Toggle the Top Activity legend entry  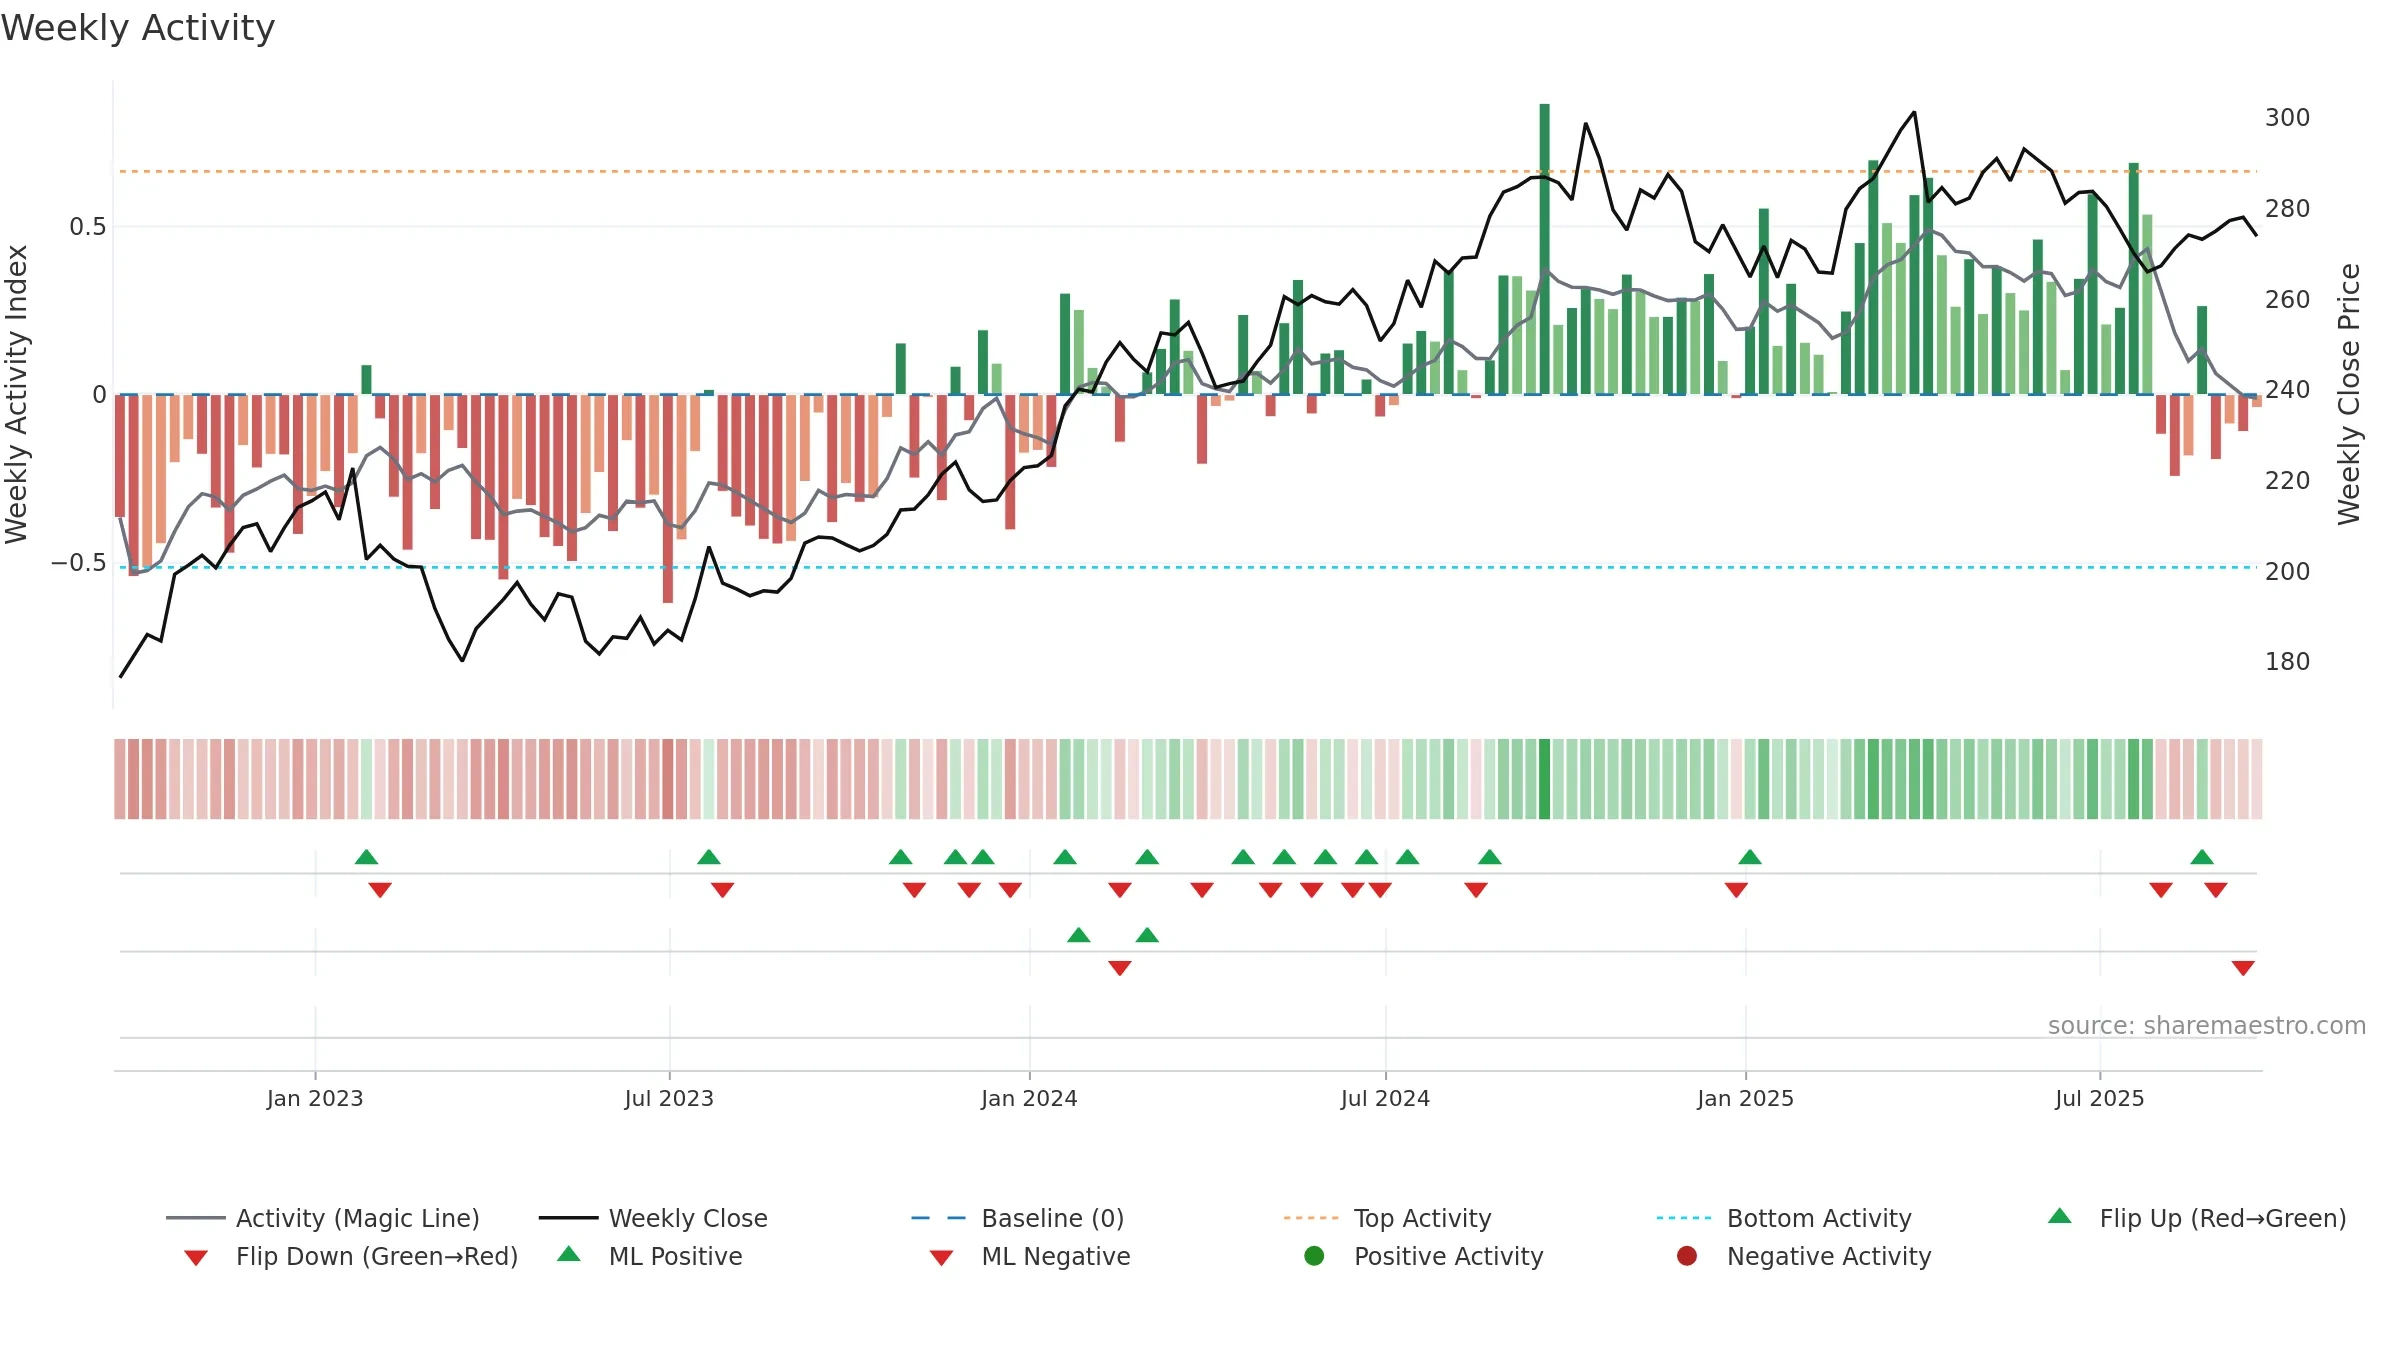1387,1218
